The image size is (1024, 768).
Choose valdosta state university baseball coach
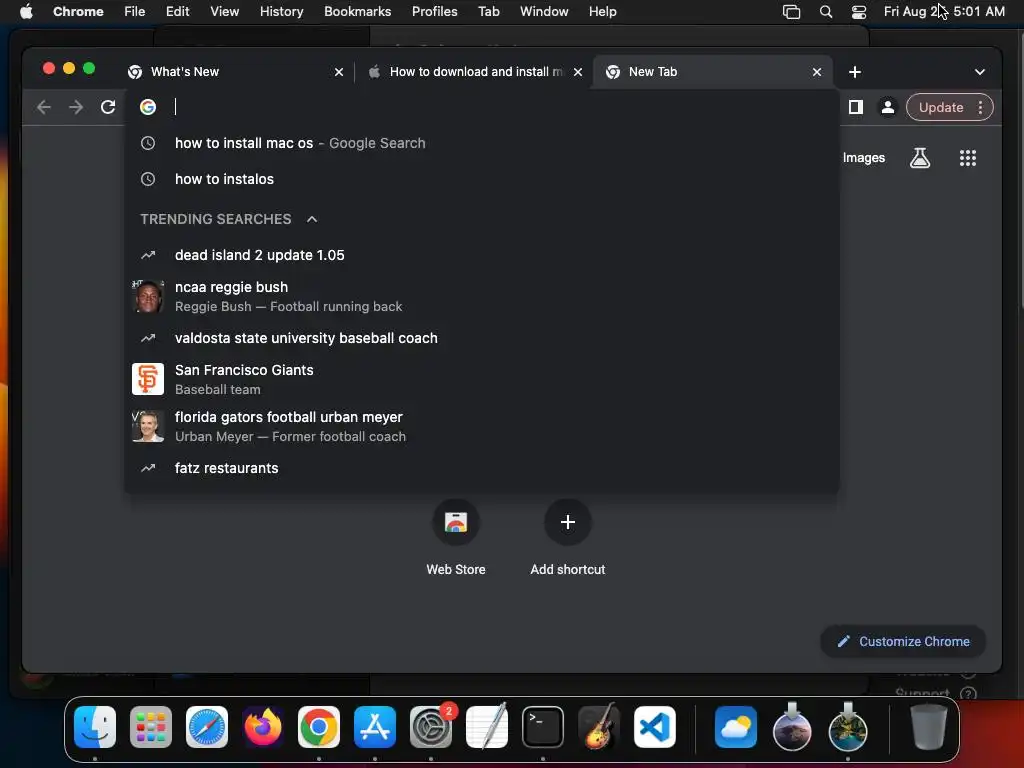pos(481,338)
